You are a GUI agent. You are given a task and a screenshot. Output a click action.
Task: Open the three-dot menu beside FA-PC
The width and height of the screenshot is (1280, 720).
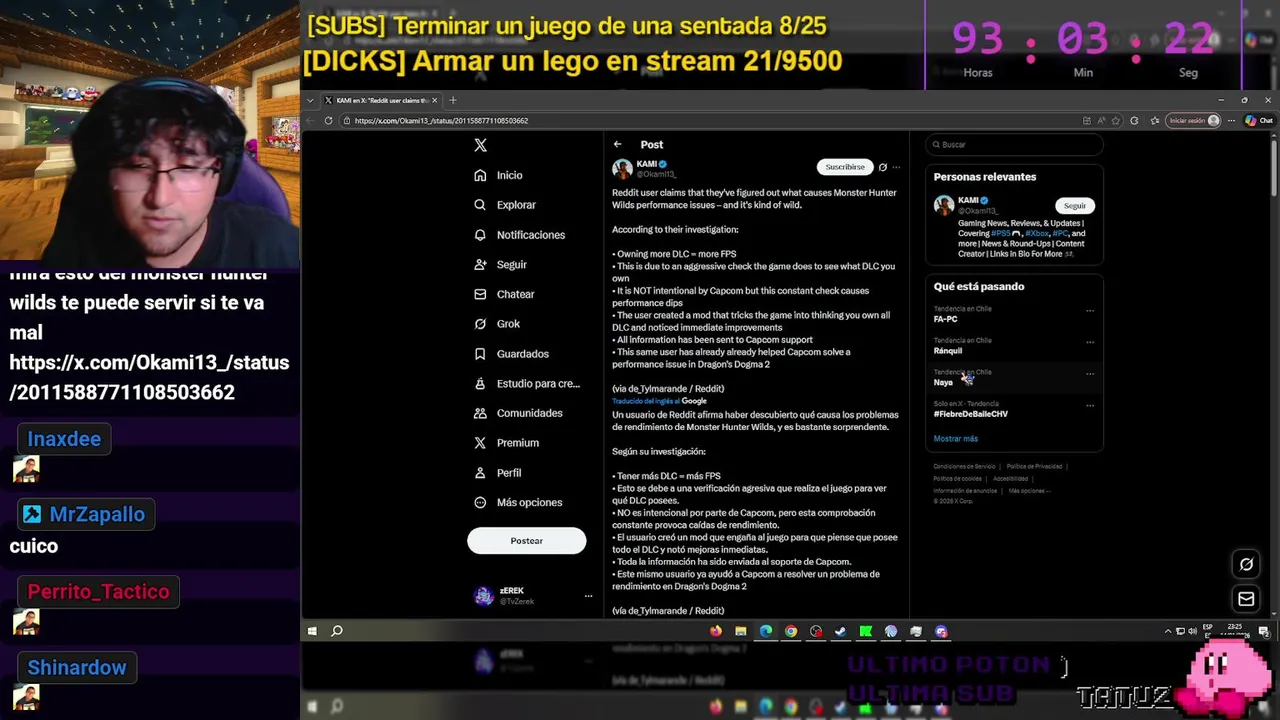coord(1090,311)
